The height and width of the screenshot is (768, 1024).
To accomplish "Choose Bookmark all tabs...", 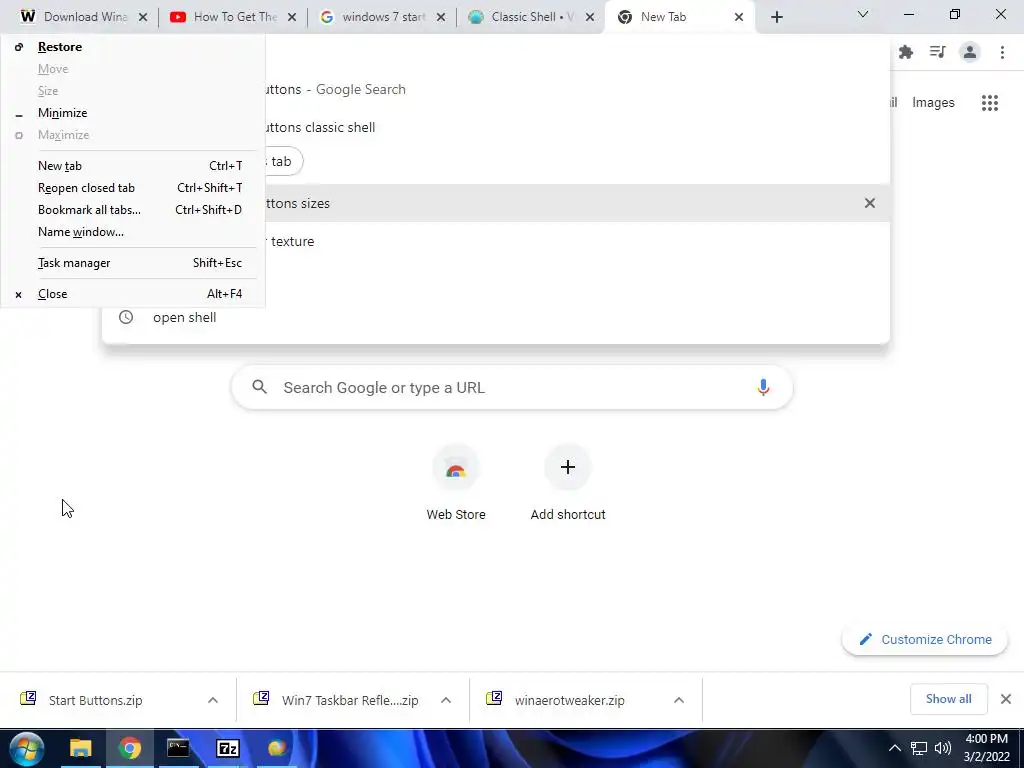I will pos(133,210).
